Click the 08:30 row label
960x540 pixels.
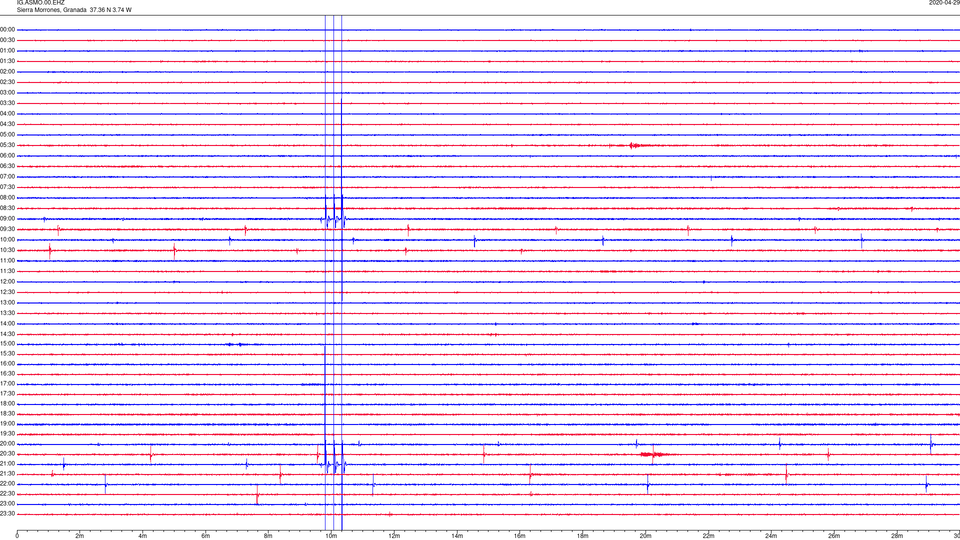(x=7, y=208)
